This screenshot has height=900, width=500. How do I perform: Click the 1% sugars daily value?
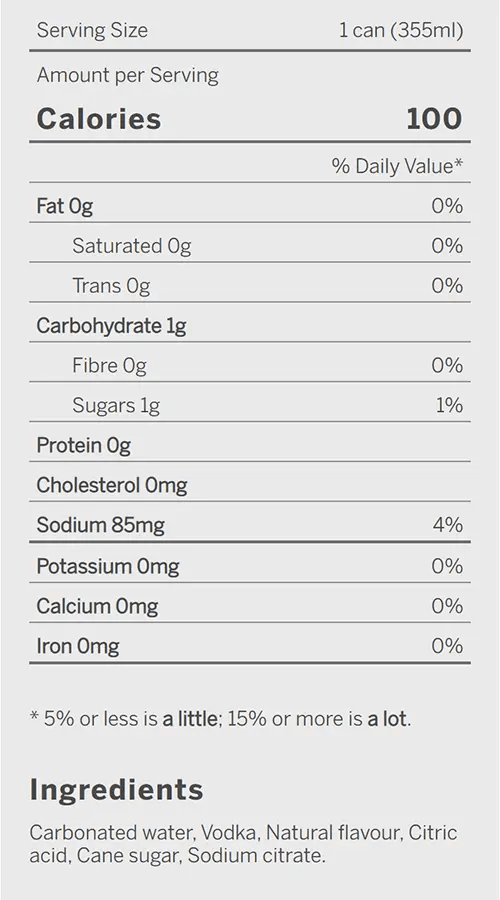pyautogui.click(x=449, y=405)
